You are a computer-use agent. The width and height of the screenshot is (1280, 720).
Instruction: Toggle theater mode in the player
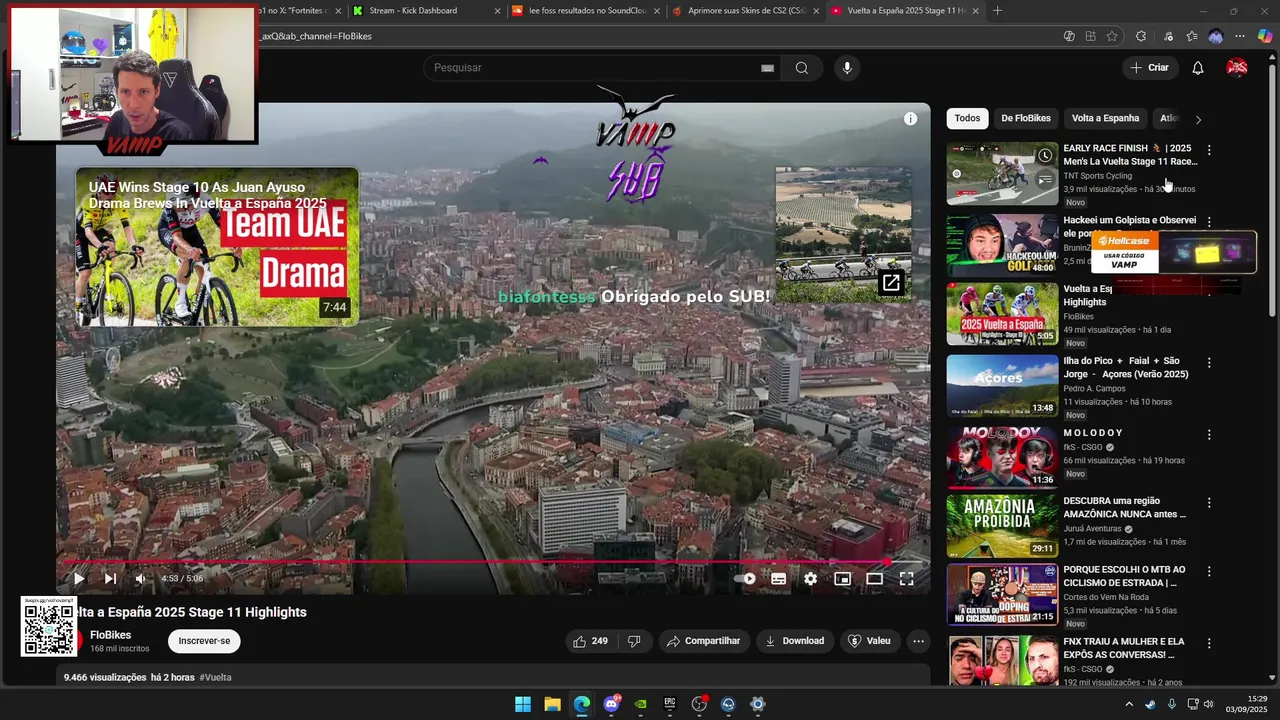[874, 578]
